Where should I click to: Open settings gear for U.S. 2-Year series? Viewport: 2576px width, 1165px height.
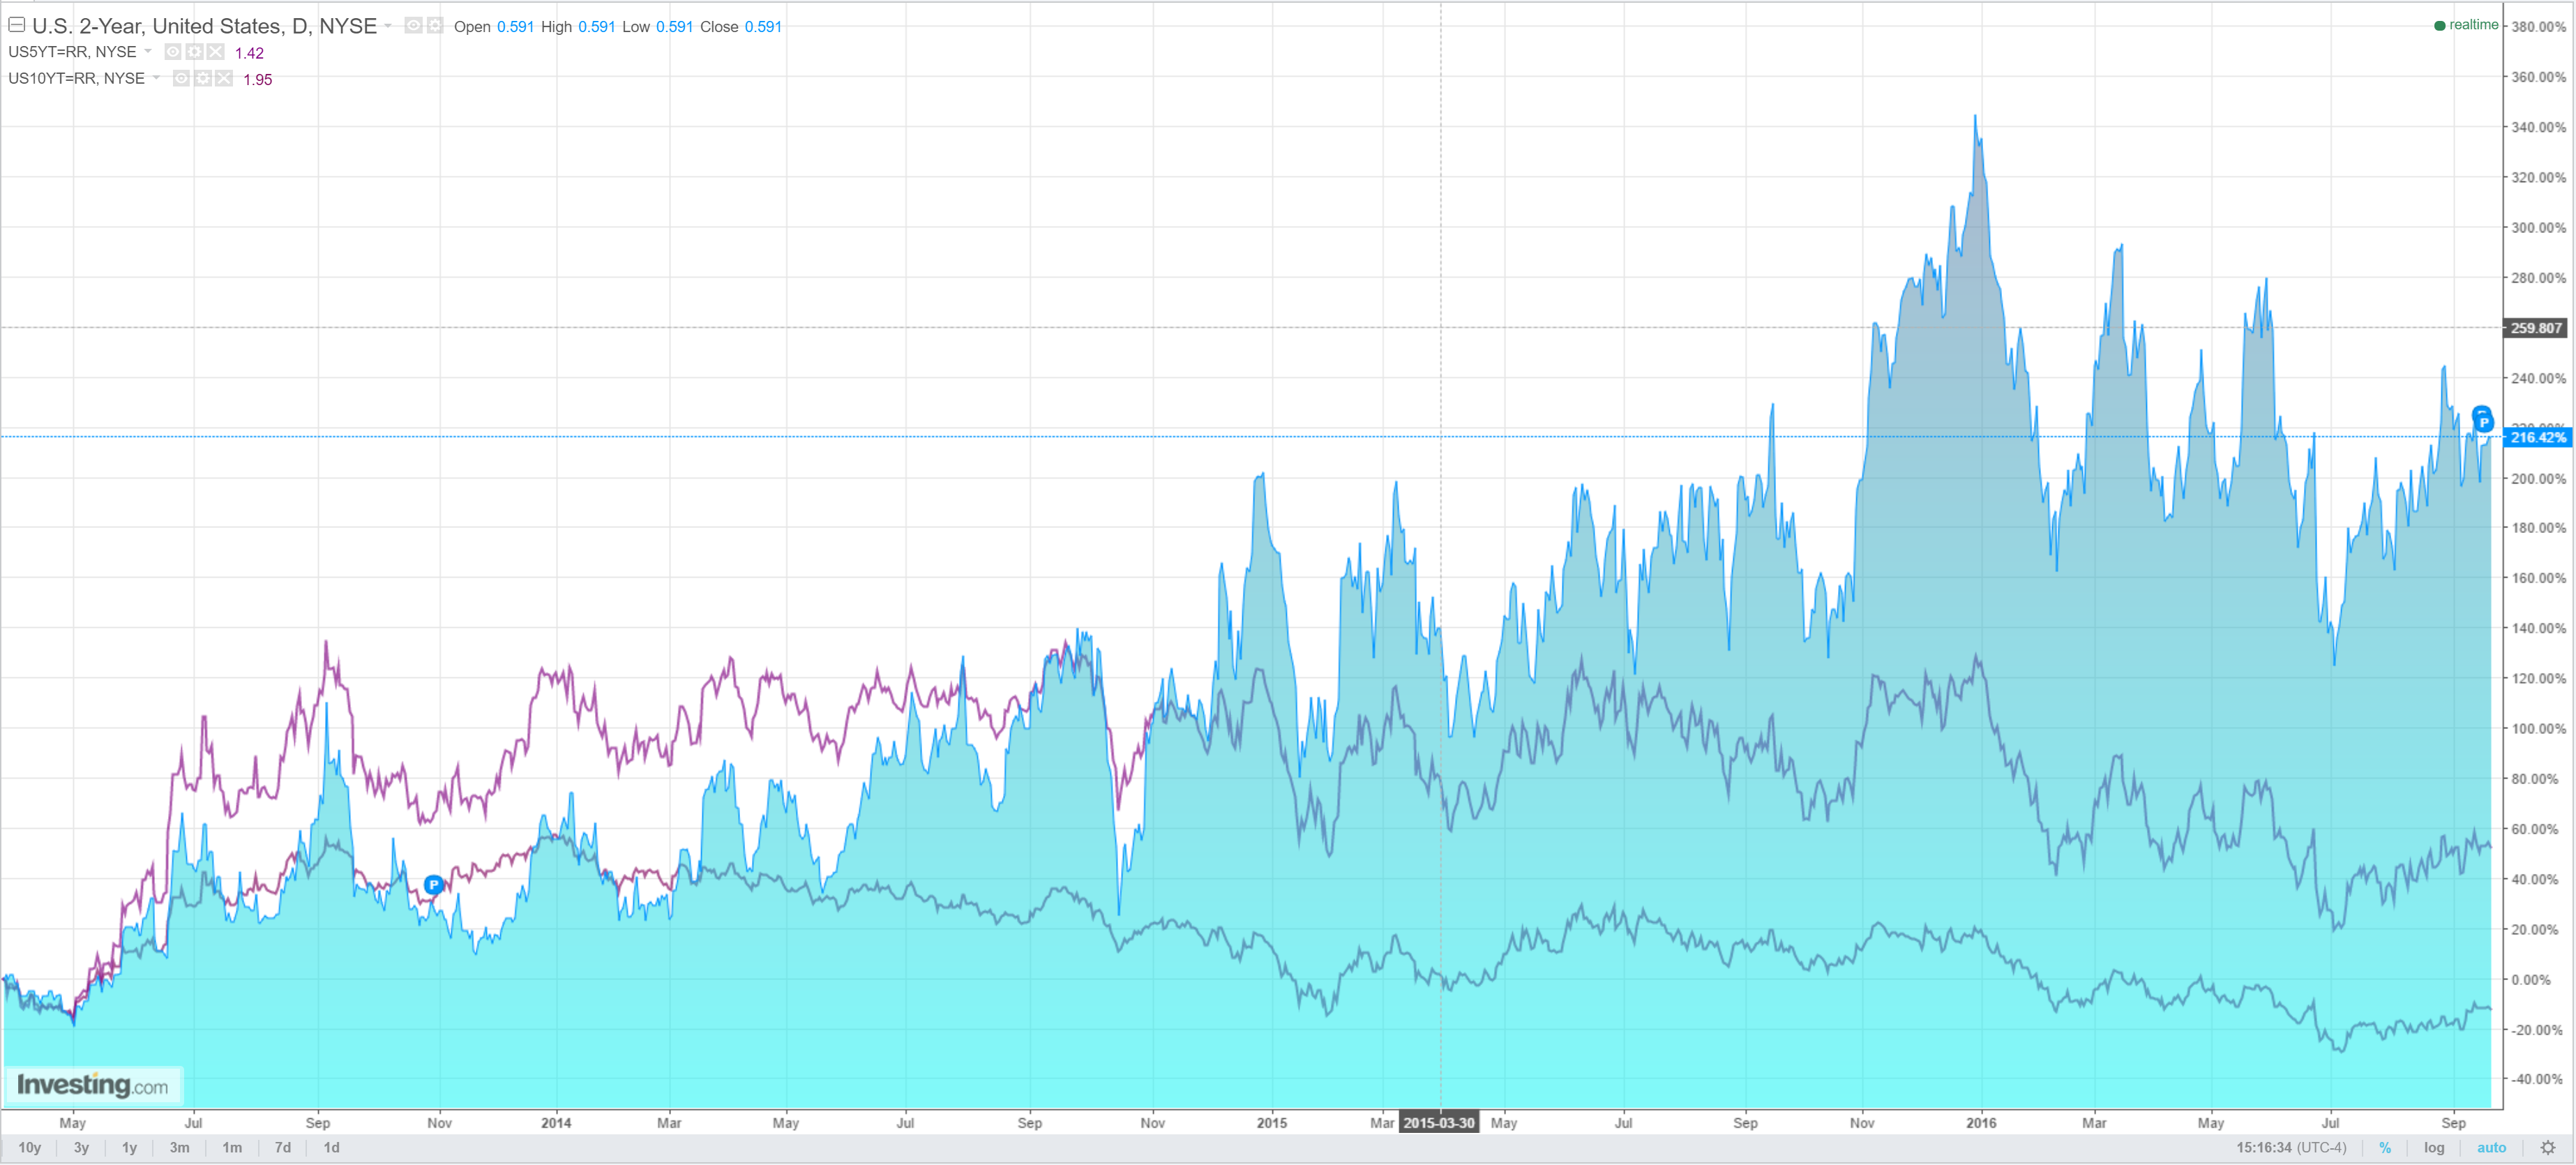click(x=435, y=25)
